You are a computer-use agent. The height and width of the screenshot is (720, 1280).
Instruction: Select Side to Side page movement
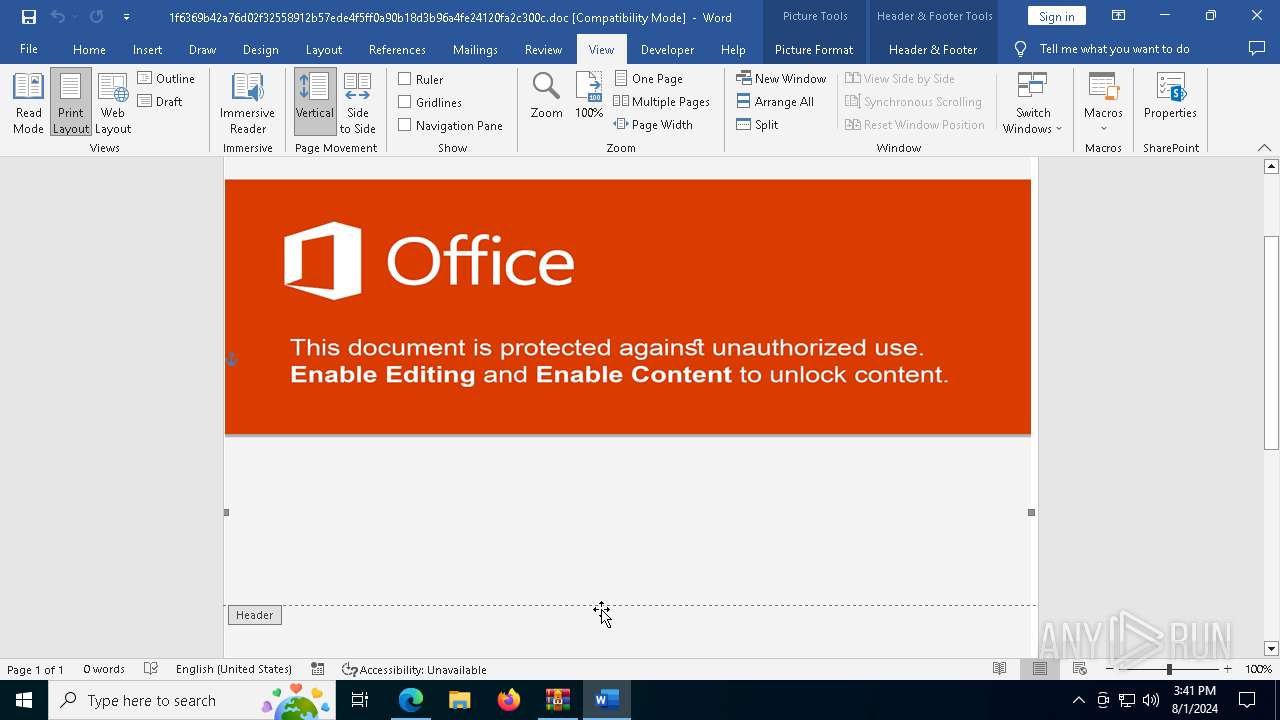358,103
